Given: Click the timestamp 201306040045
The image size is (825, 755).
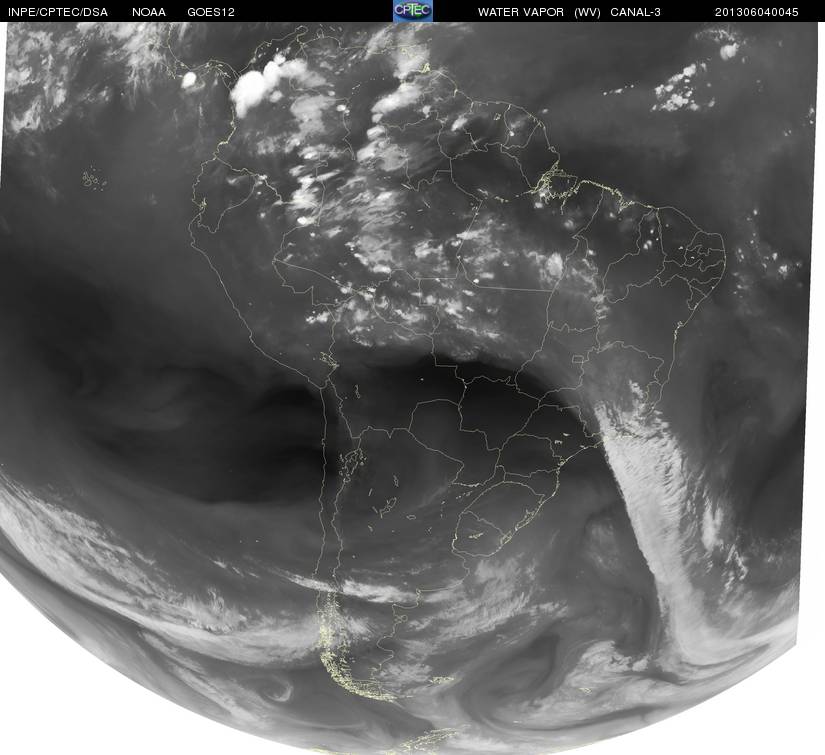Looking at the screenshot, I should click(757, 12).
